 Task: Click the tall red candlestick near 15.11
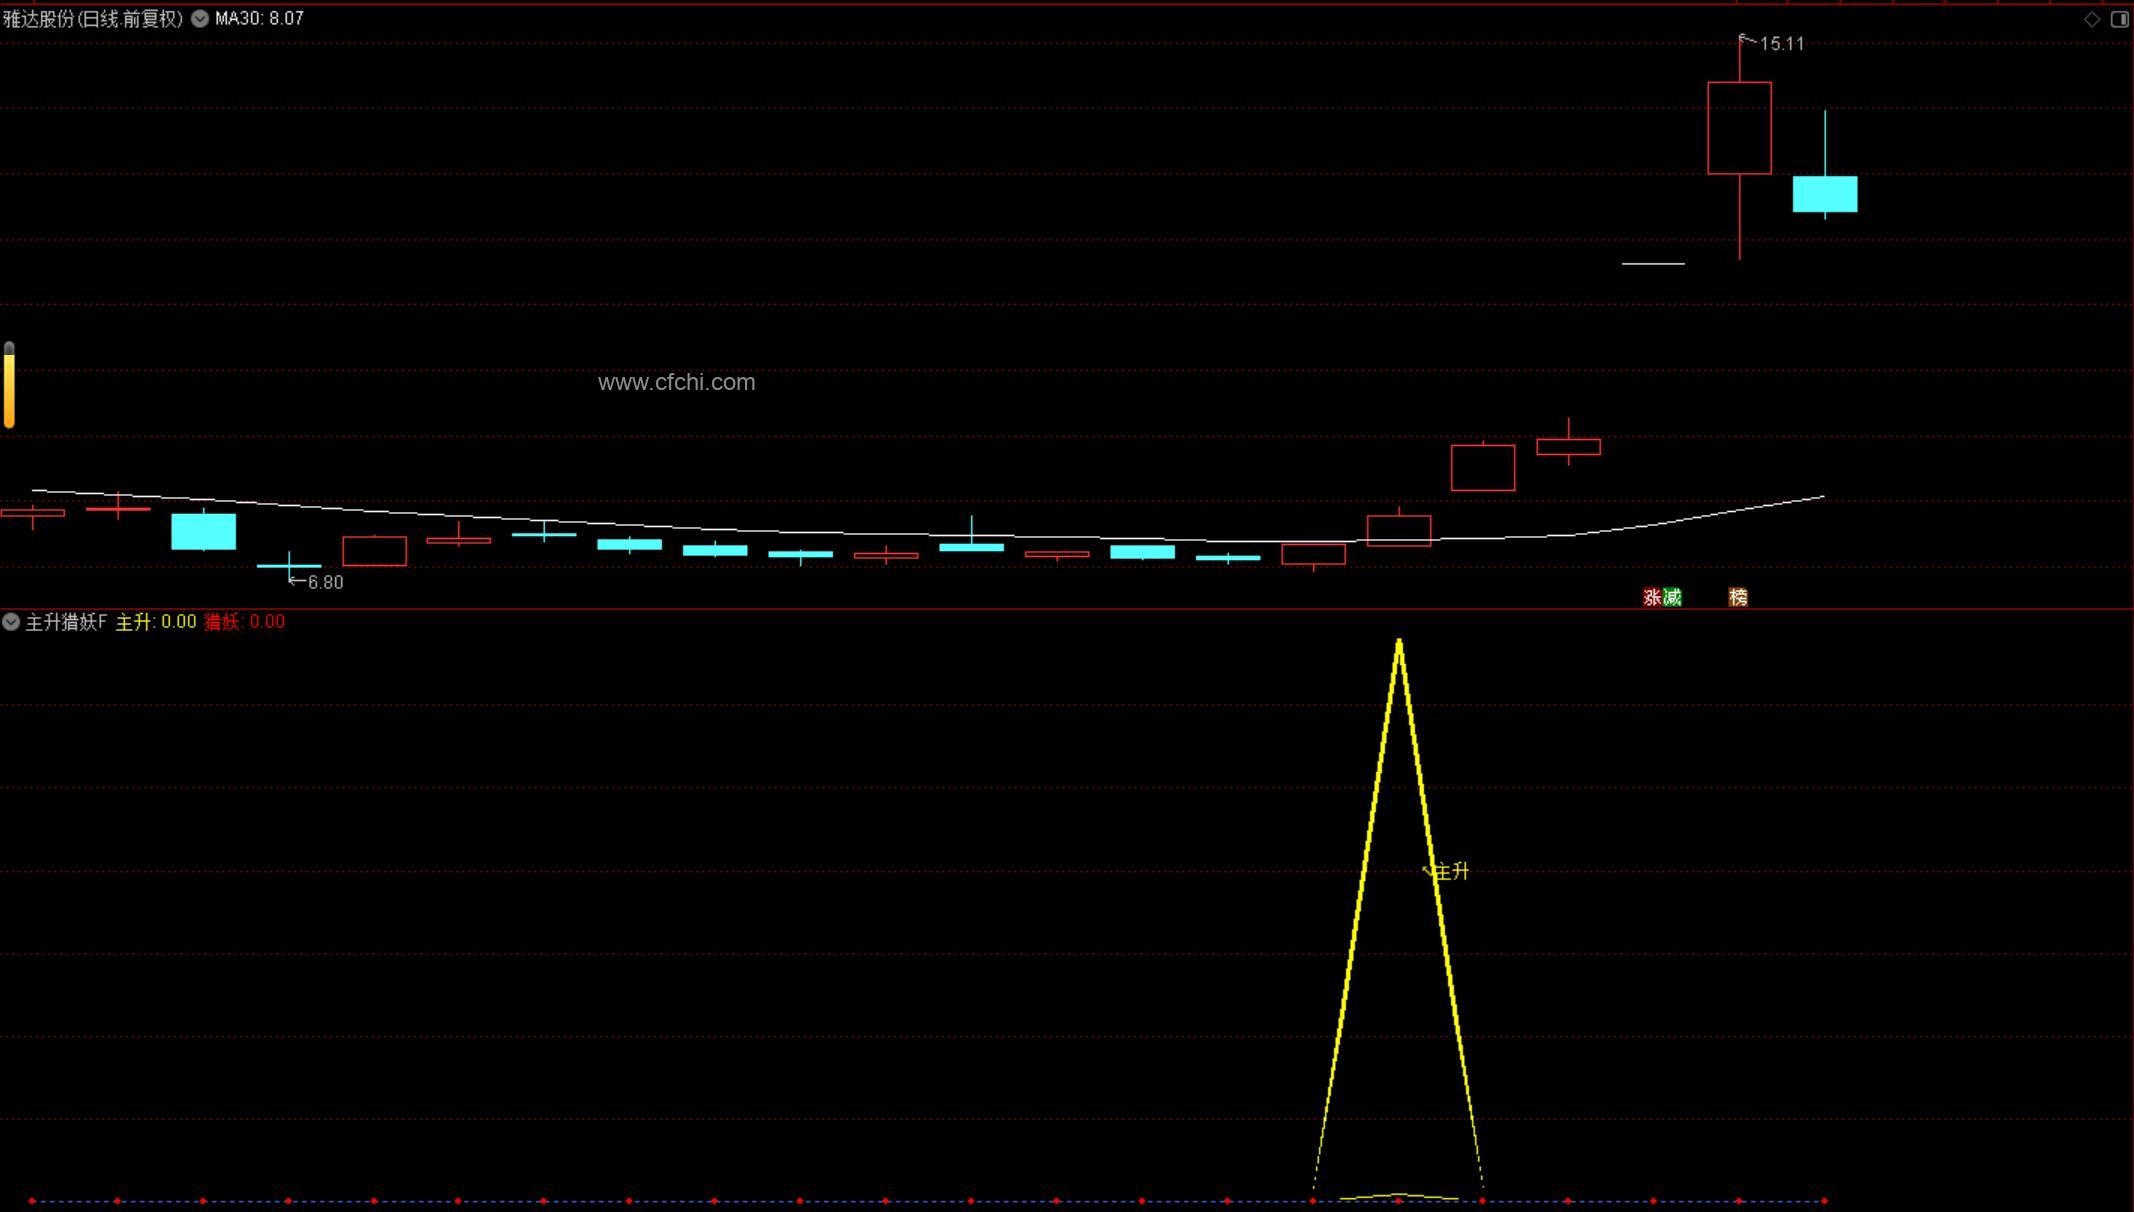(1739, 128)
